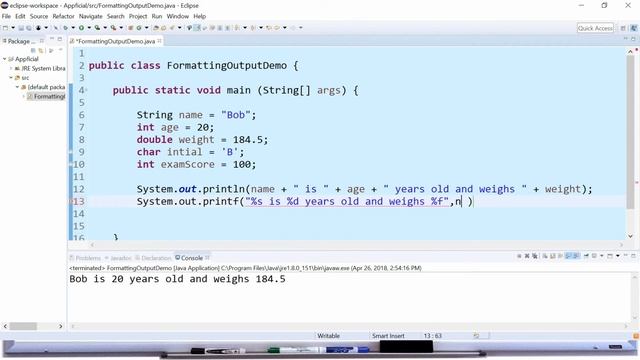
Task: Close the FormattingOutputDemo.java editor tab
Action: coord(160,41)
